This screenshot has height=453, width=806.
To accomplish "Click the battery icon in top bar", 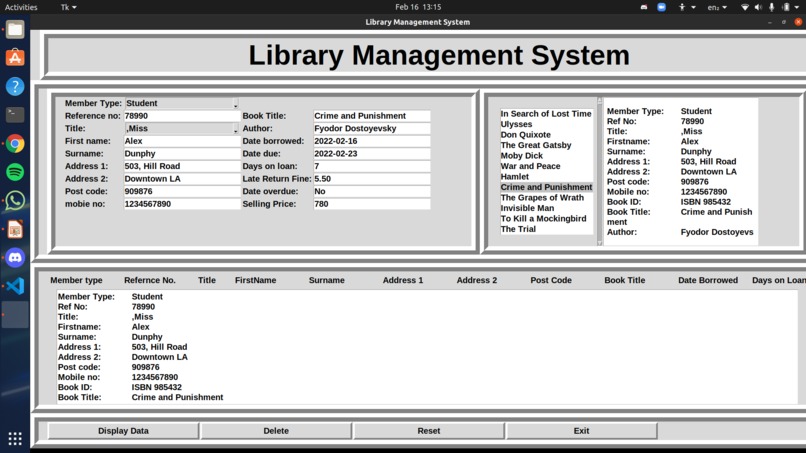I will [785, 7].
